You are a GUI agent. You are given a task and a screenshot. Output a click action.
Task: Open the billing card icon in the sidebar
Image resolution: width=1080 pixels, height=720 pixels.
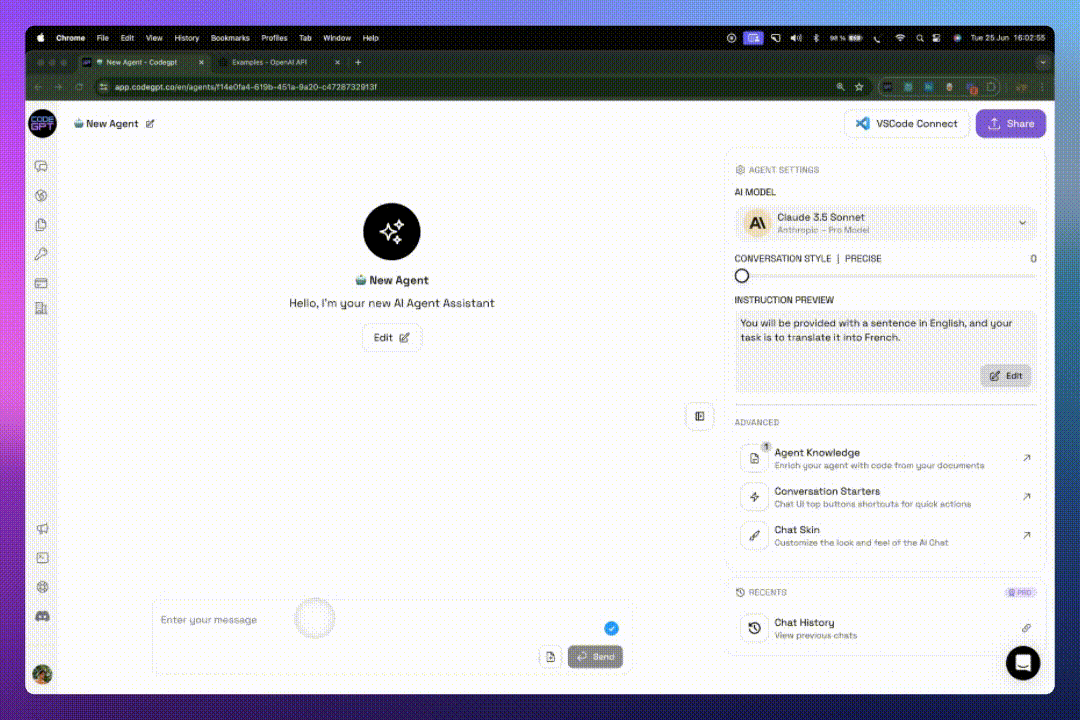click(41, 282)
